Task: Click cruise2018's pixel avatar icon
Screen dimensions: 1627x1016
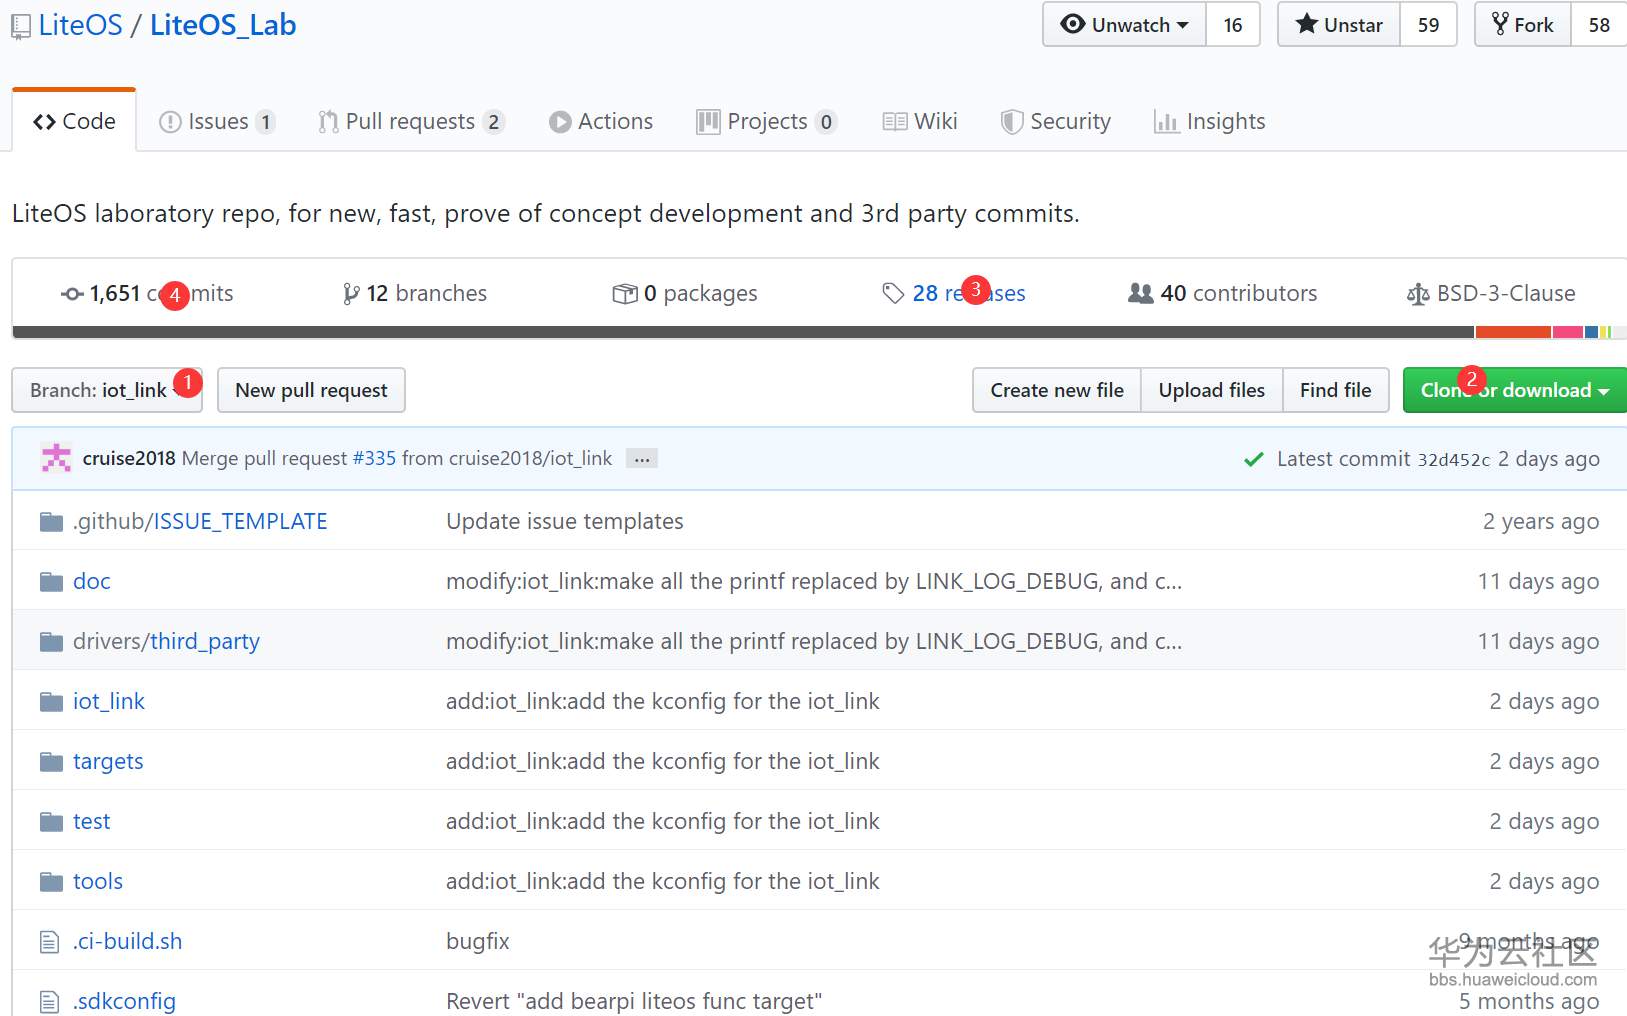Action: click(x=56, y=458)
